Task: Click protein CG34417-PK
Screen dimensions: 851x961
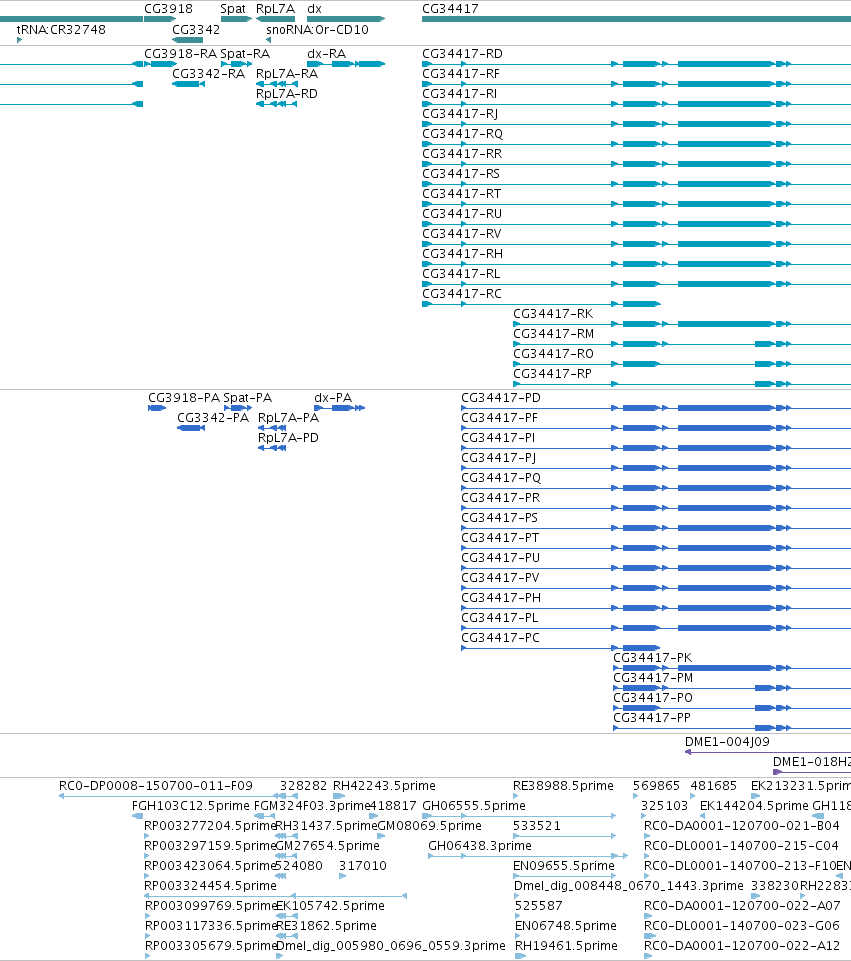Action: (652, 658)
